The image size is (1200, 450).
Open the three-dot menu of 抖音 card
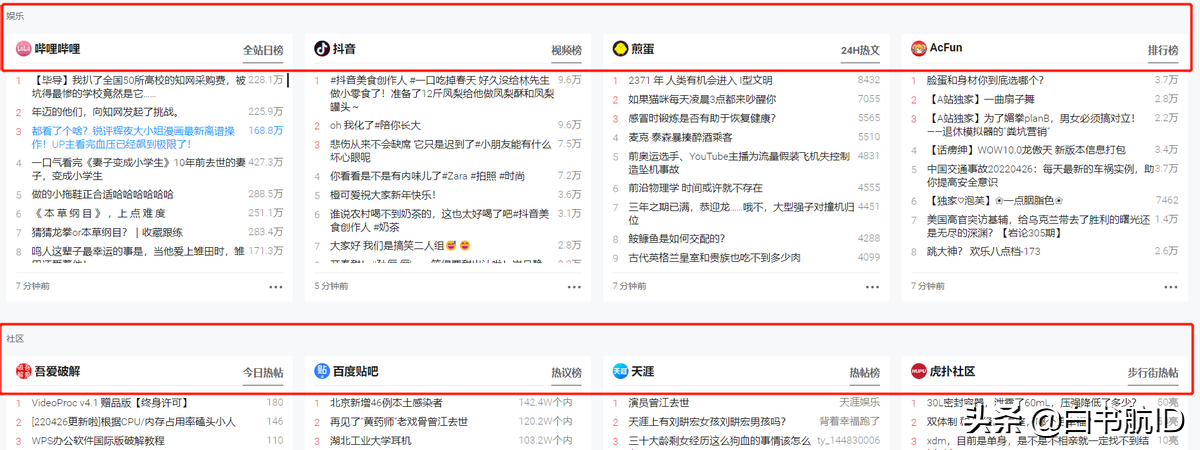tap(574, 286)
